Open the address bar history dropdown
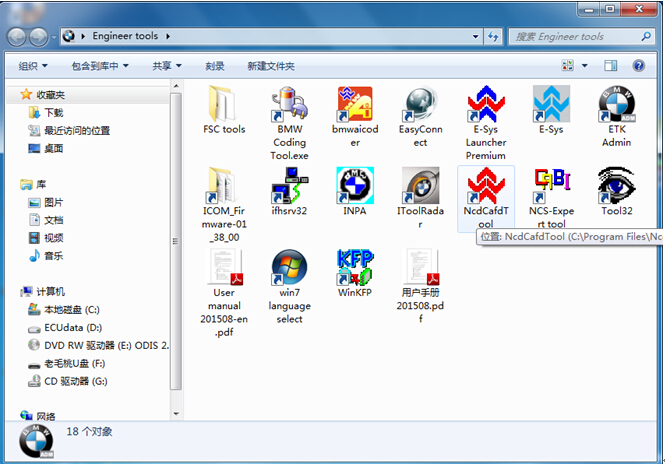This screenshot has height=466, width=665. [476, 36]
